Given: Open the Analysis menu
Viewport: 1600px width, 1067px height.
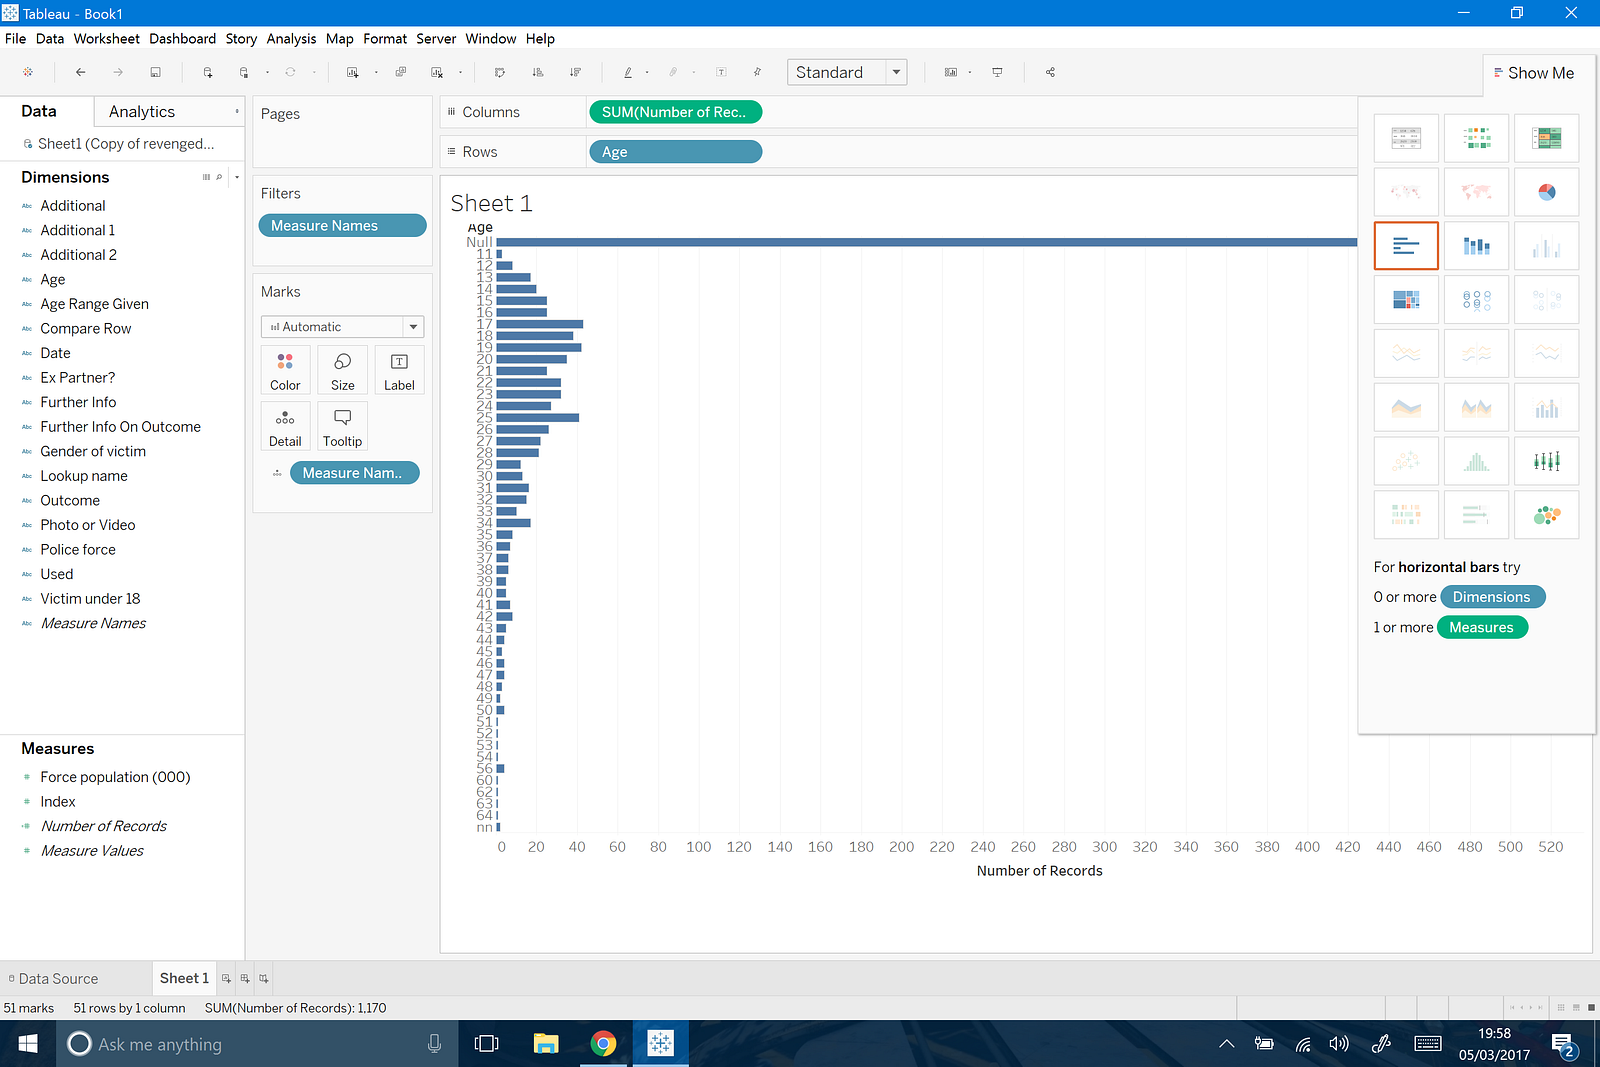Looking at the screenshot, I should click(291, 39).
